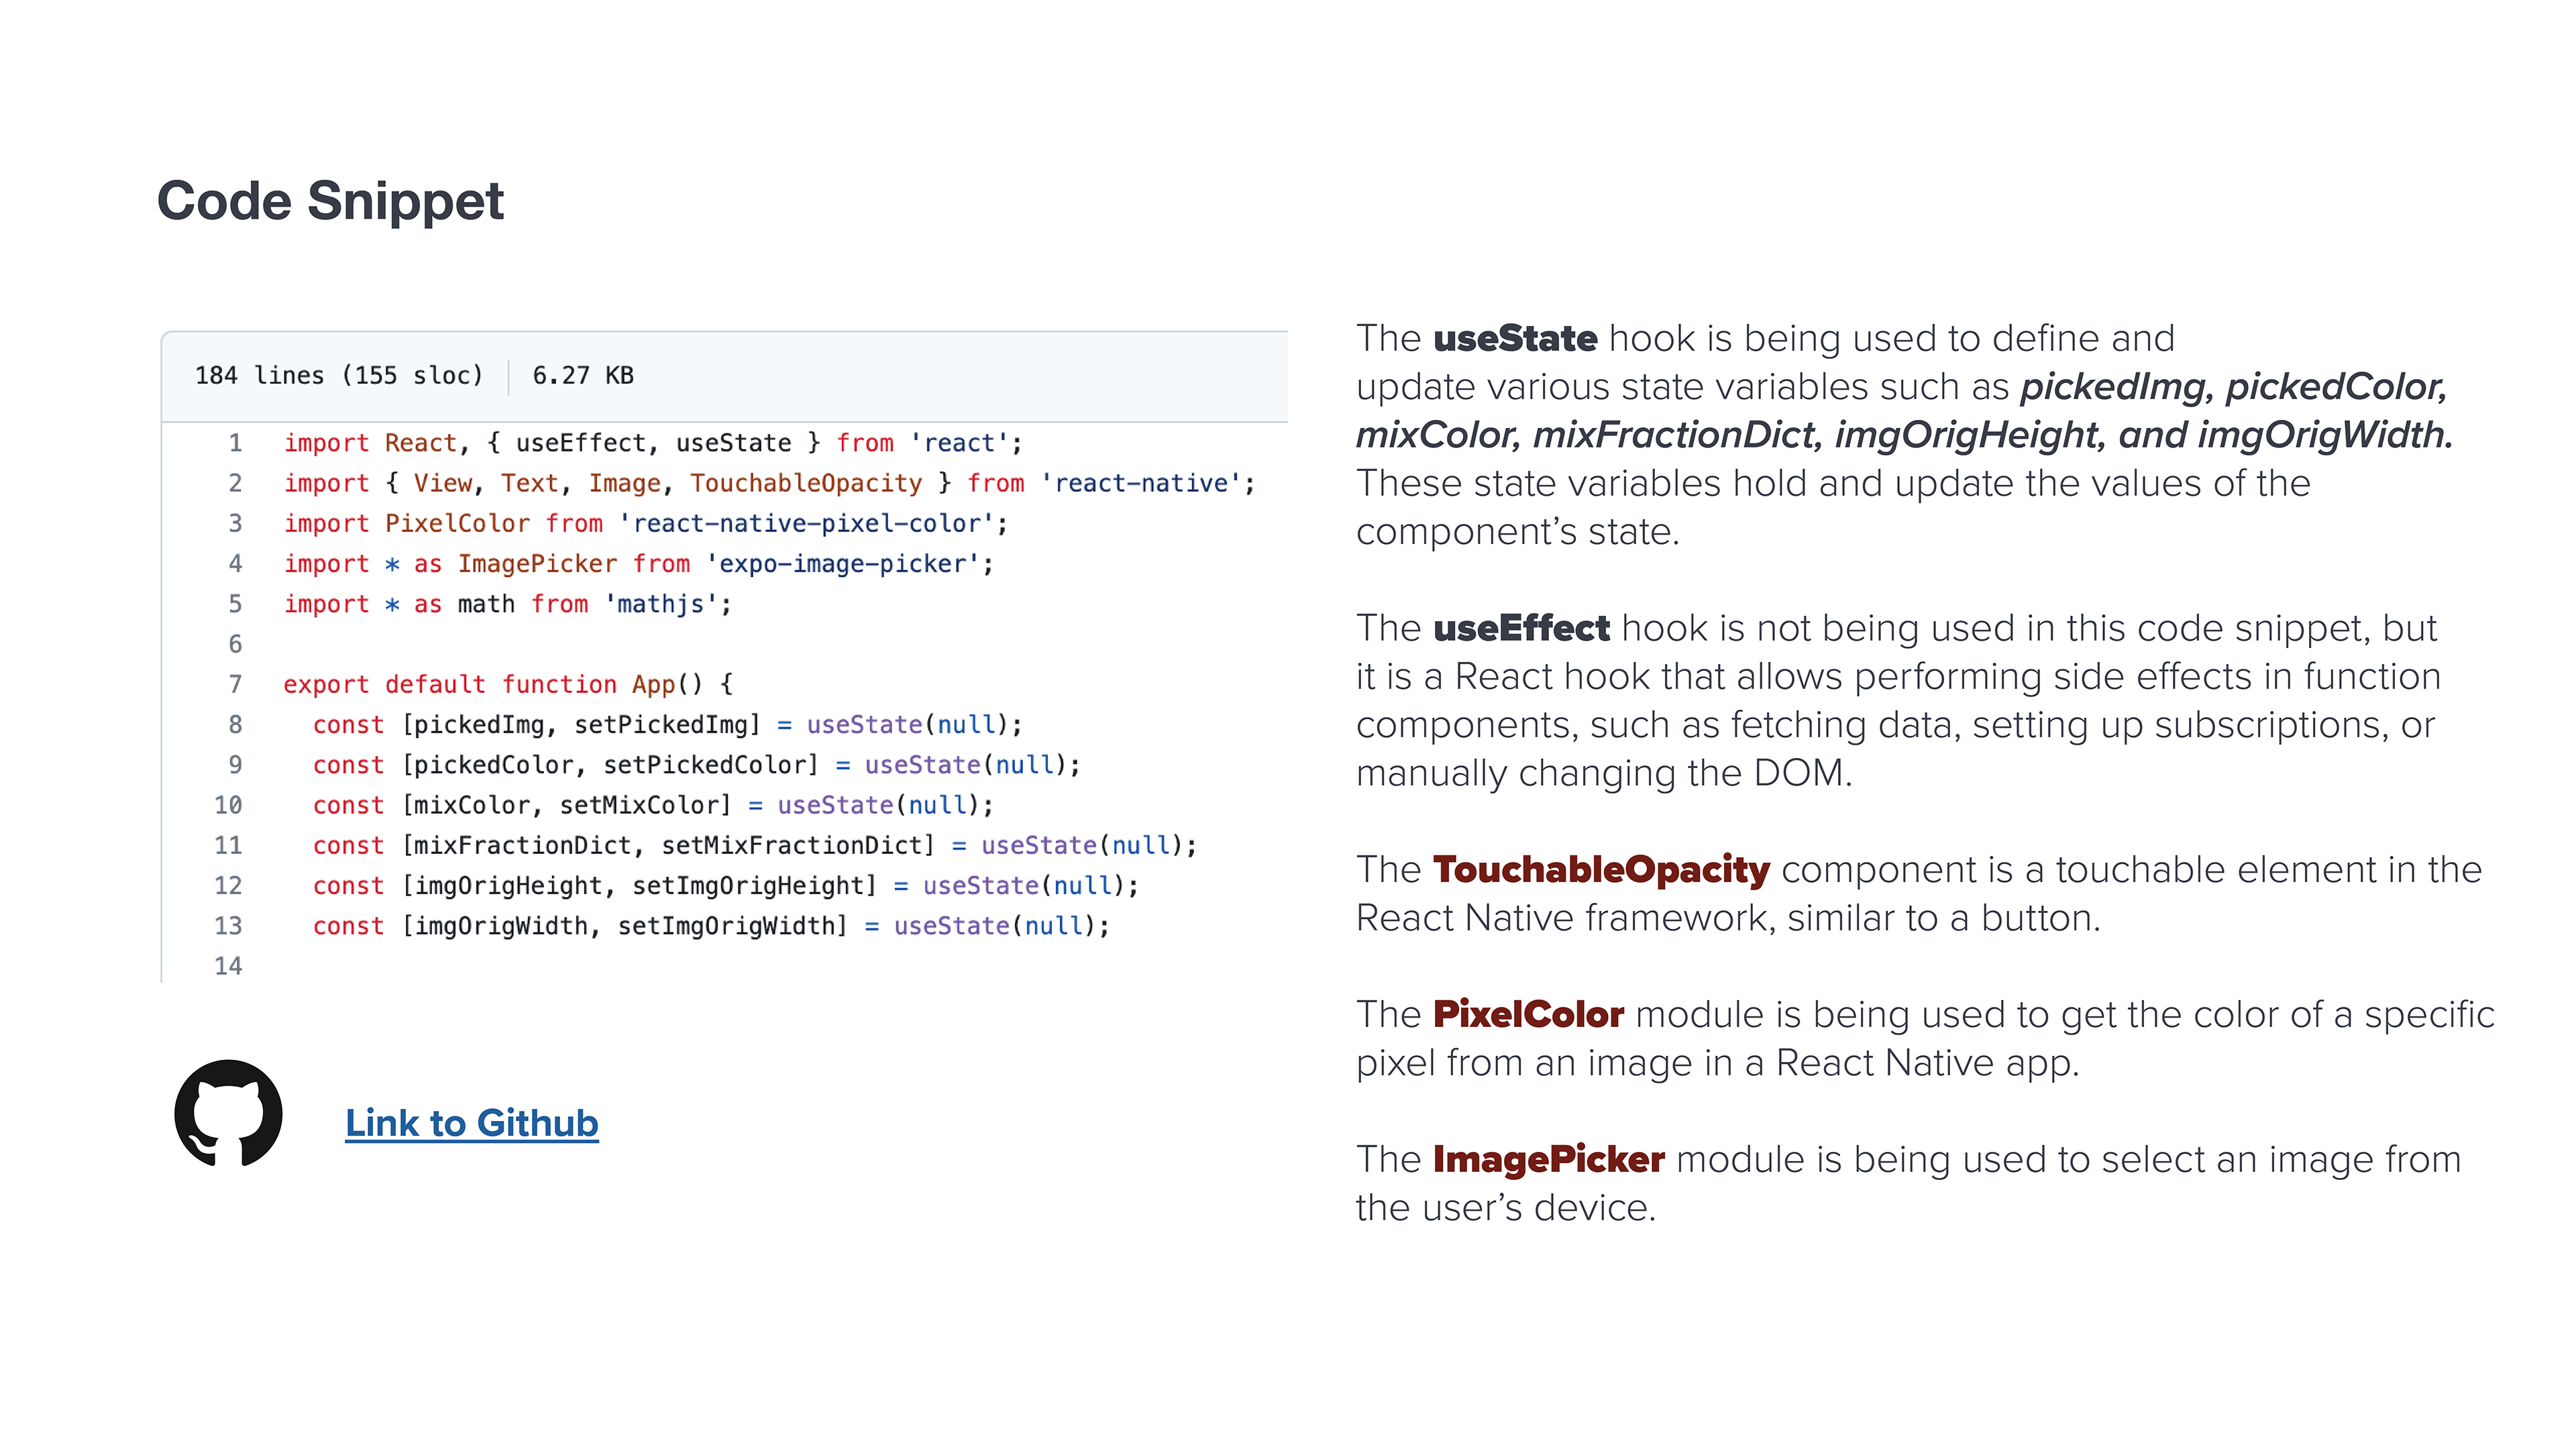Screen dimensions: 2576x1449
Task: Click the bold useEffect term in description
Action: pos(1521,628)
